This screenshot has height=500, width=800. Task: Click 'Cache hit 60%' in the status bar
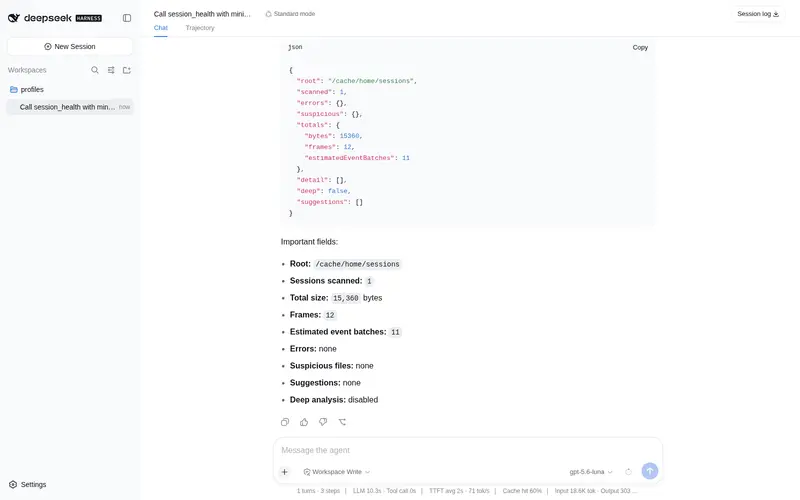[x=522, y=491]
